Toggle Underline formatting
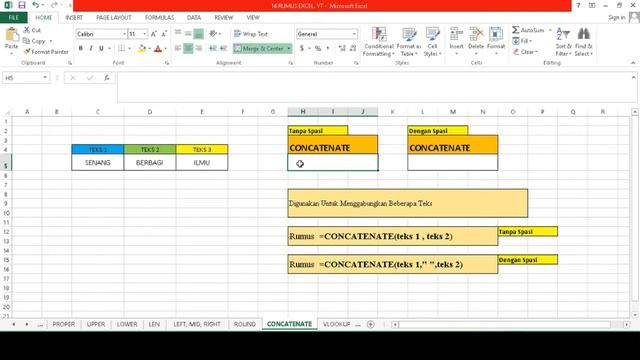This screenshot has height=360, width=640. click(101, 49)
